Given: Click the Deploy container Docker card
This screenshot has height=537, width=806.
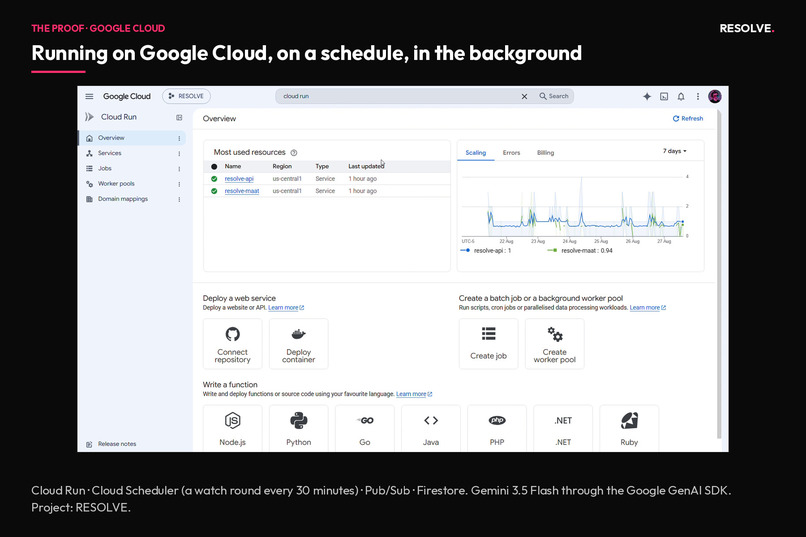Looking at the screenshot, I should tap(299, 344).
